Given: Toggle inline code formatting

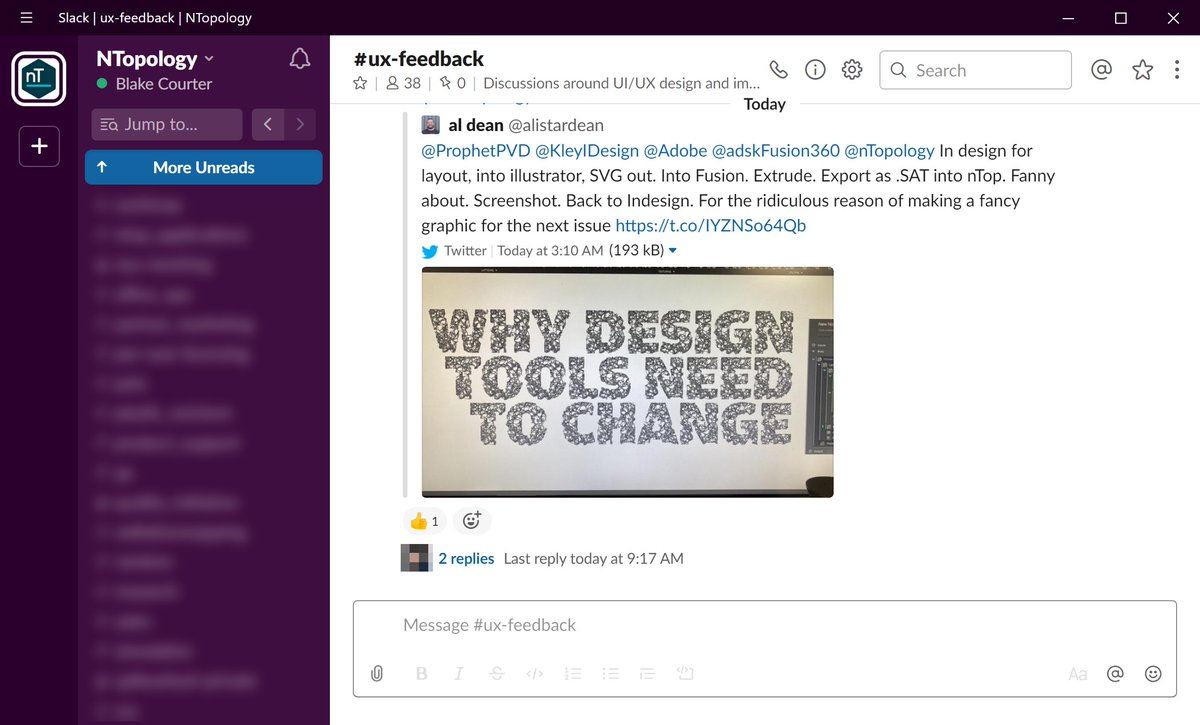Looking at the screenshot, I should (x=535, y=674).
